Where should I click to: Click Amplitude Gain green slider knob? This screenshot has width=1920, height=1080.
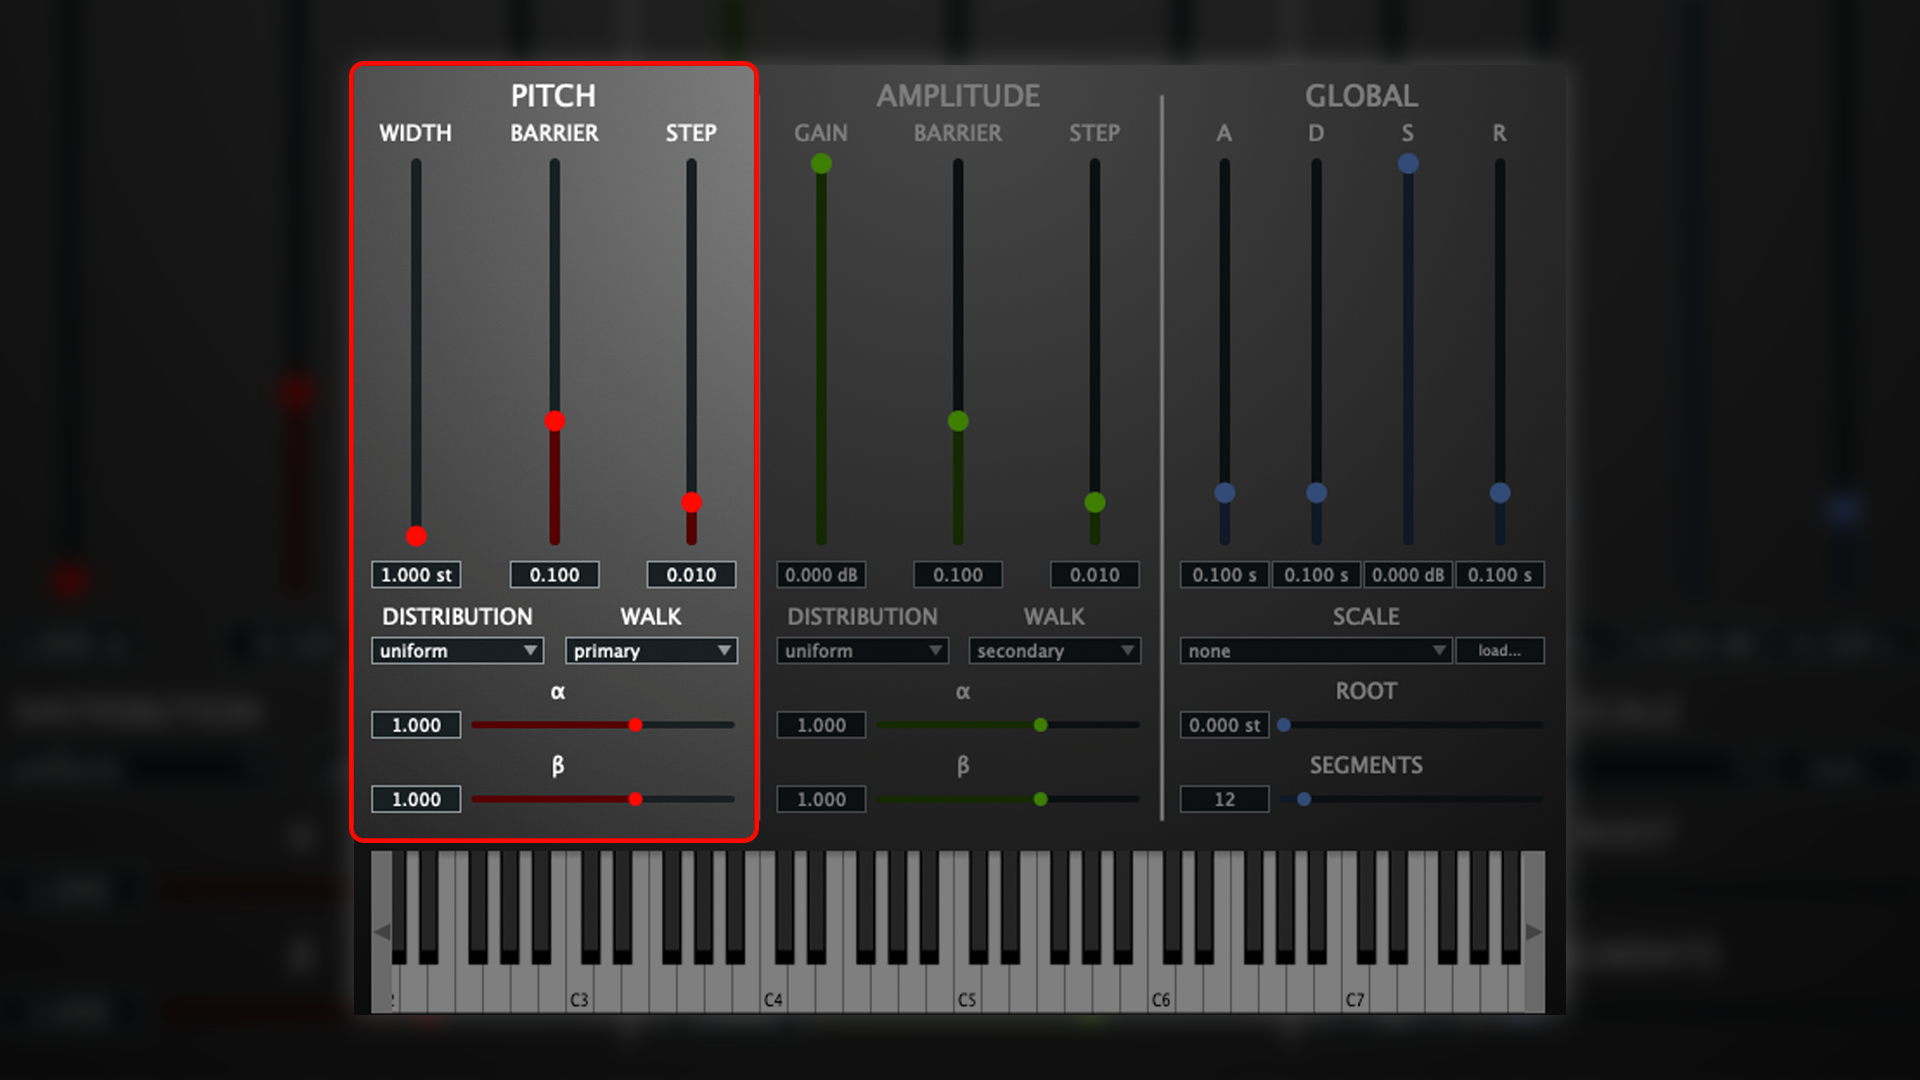(x=821, y=164)
